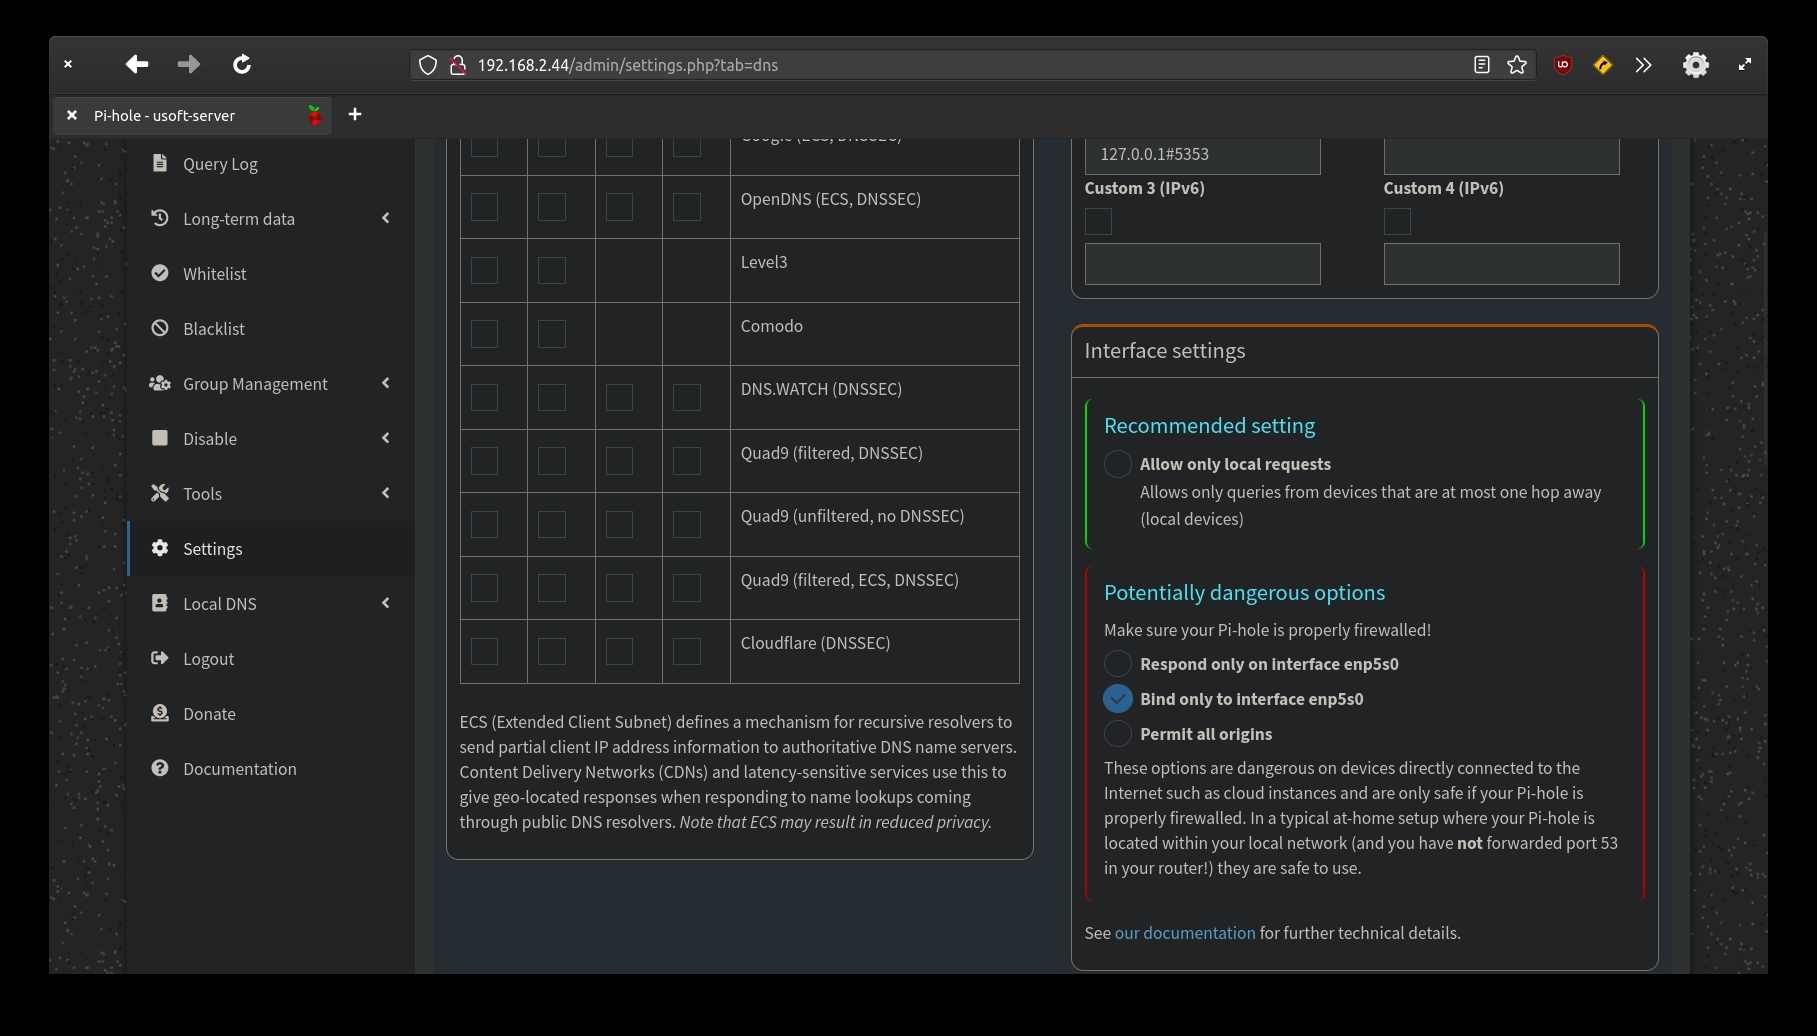The image size is (1817, 1036).
Task: Click the Local DNS address-book icon
Action: point(160,603)
